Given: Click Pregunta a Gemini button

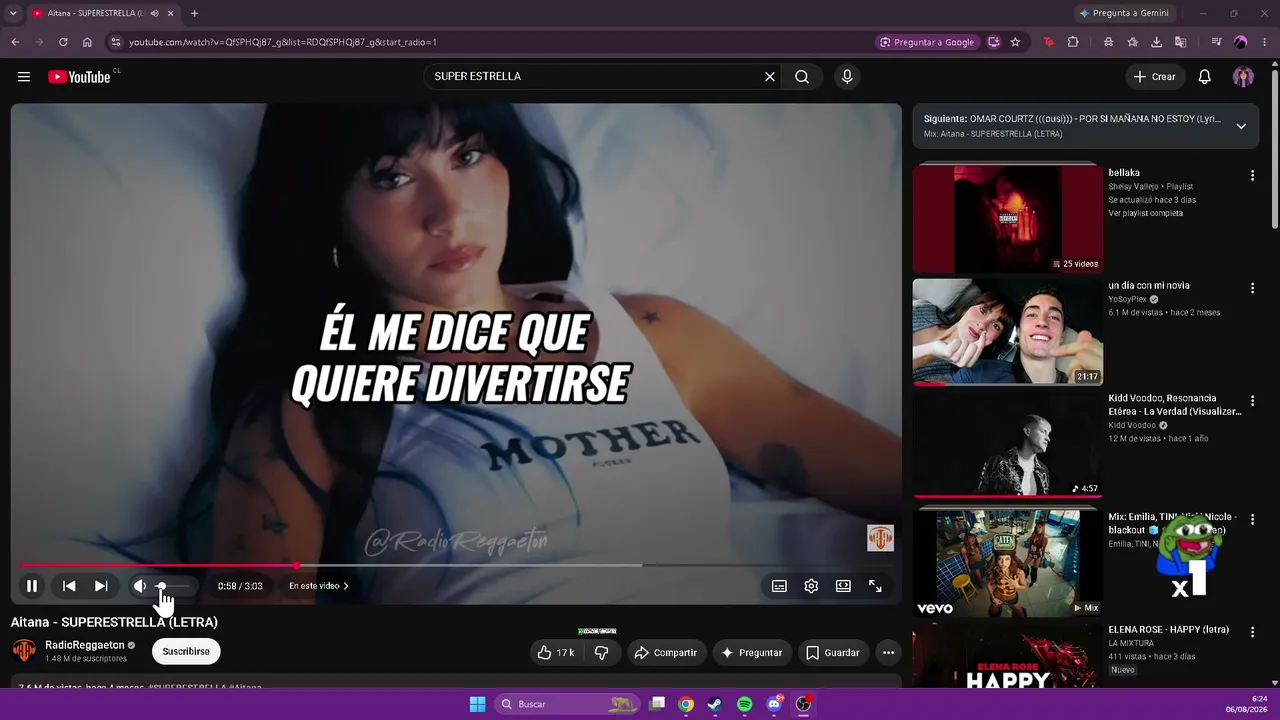Looking at the screenshot, I should [1124, 14].
